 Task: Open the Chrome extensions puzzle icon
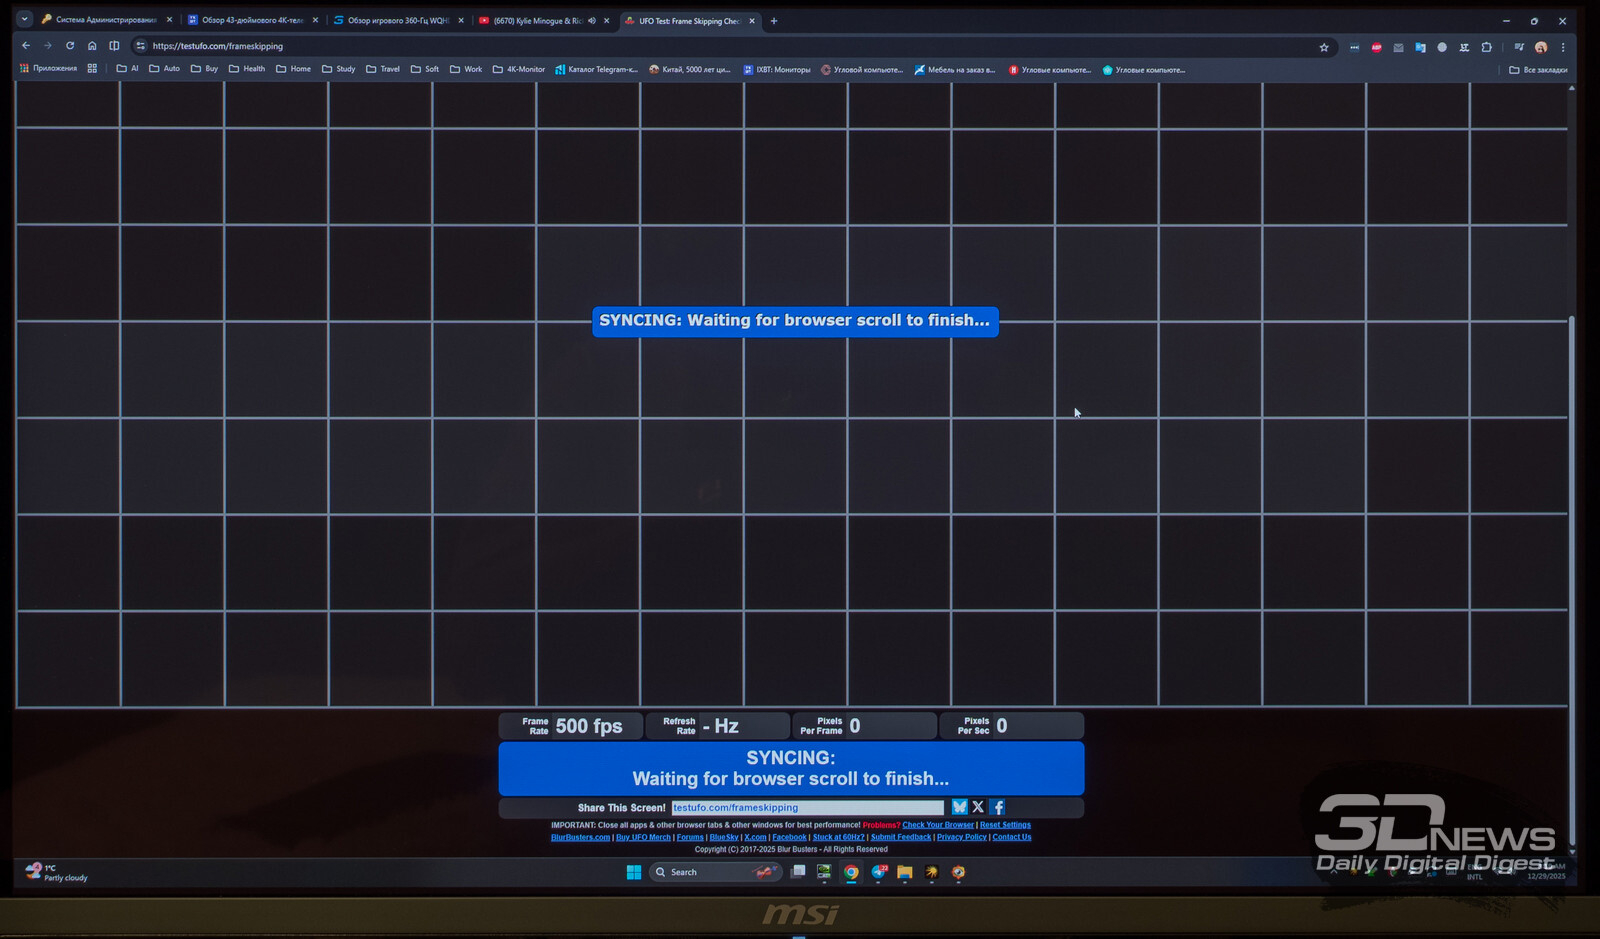(1486, 47)
